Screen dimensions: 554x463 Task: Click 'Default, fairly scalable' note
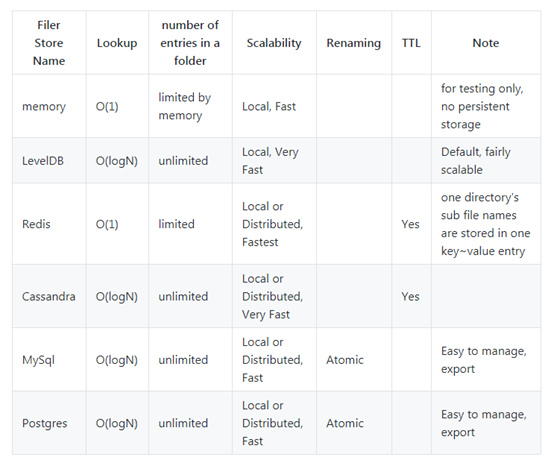[476, 161]
